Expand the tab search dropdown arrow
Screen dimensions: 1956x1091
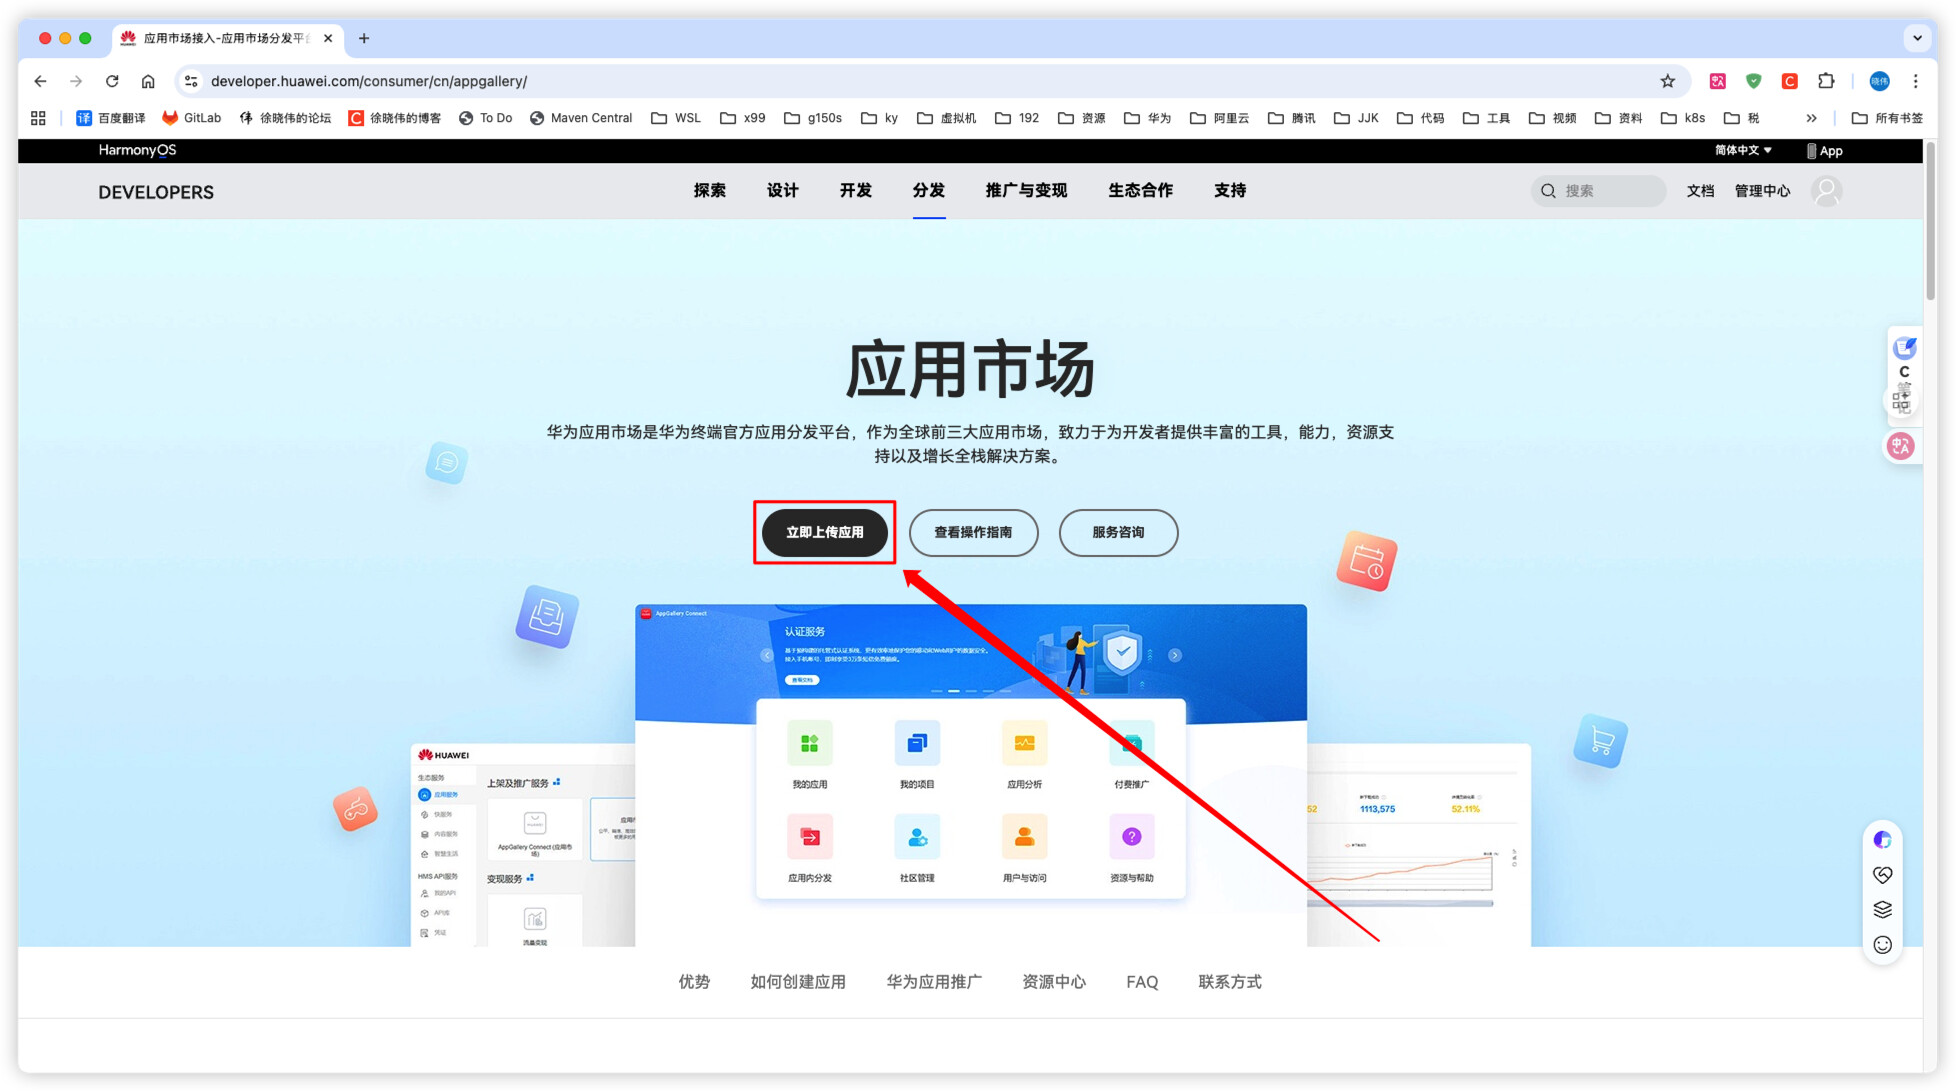point(1916,38)
